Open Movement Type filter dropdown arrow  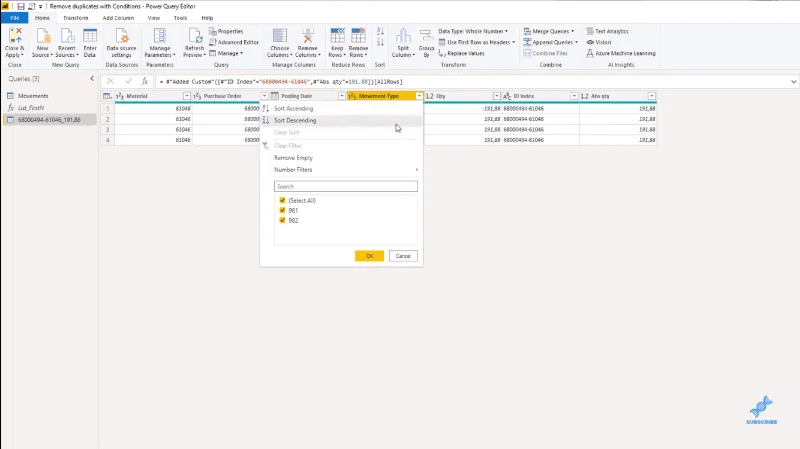point(419,96)
